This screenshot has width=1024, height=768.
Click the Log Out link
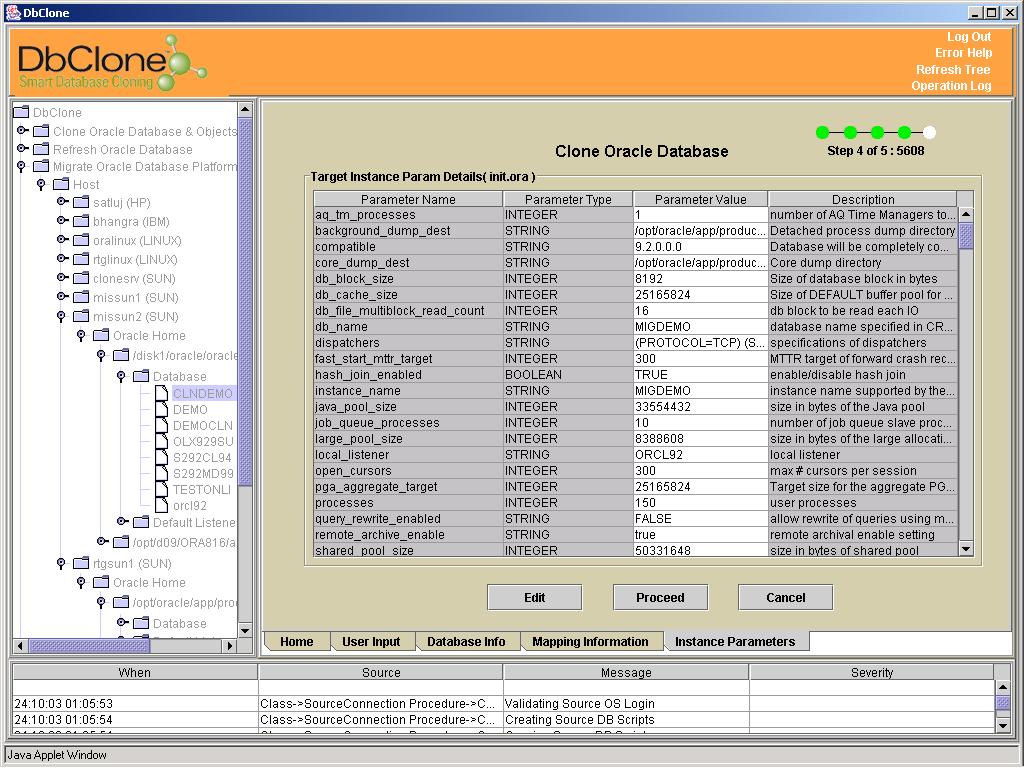coord(969,37)
